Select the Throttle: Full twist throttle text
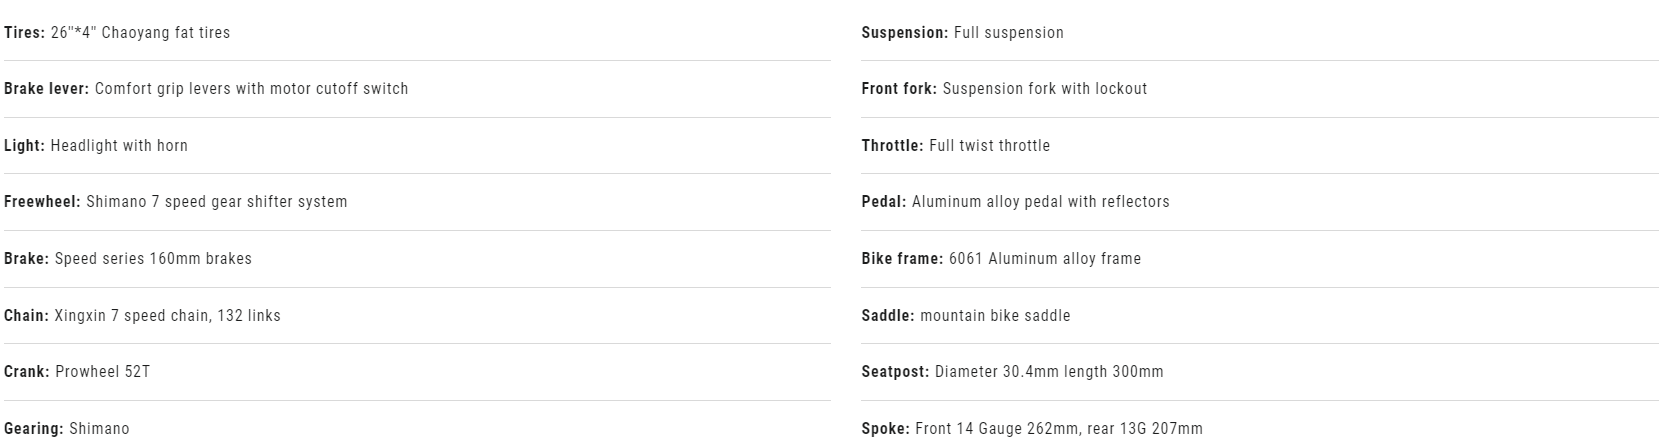The height and width of the screenshot is (444, 1665). pyautogui.click(x=956, y=146)
